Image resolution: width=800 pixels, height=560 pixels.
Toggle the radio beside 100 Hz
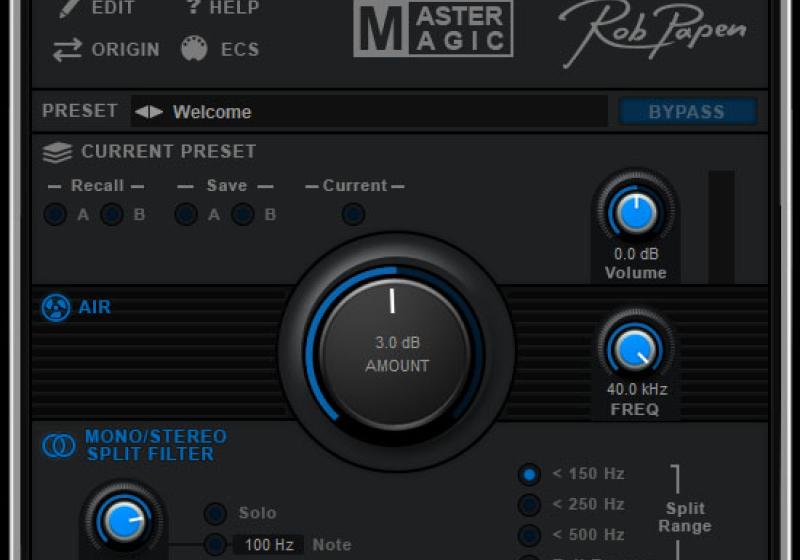tap(215, 545)
